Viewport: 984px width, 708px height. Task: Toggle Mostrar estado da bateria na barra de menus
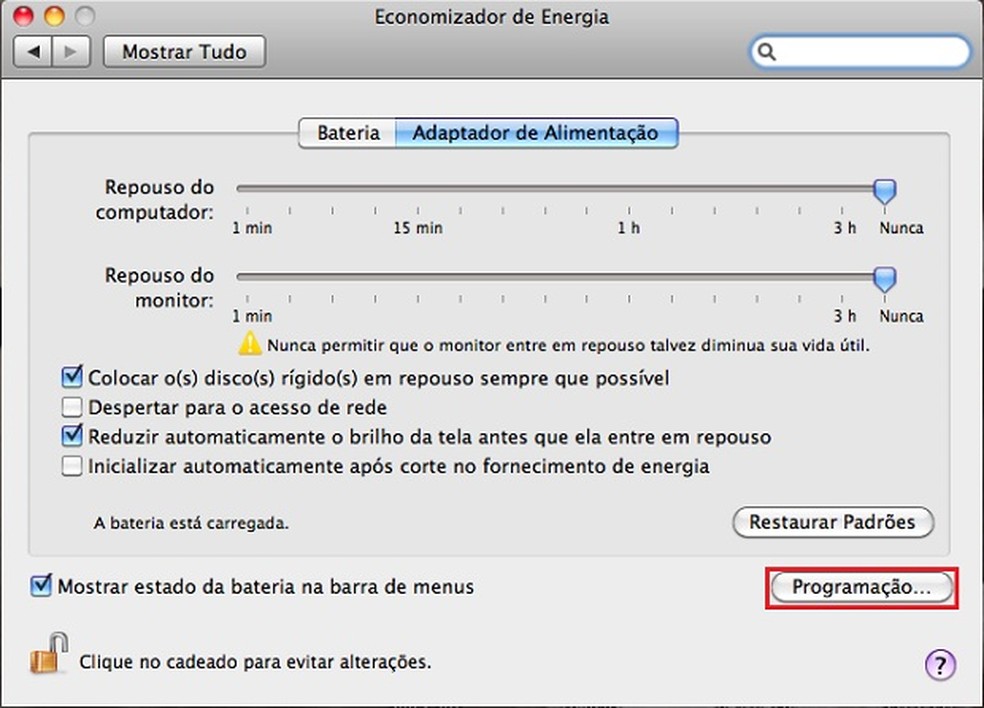point(41,586)
